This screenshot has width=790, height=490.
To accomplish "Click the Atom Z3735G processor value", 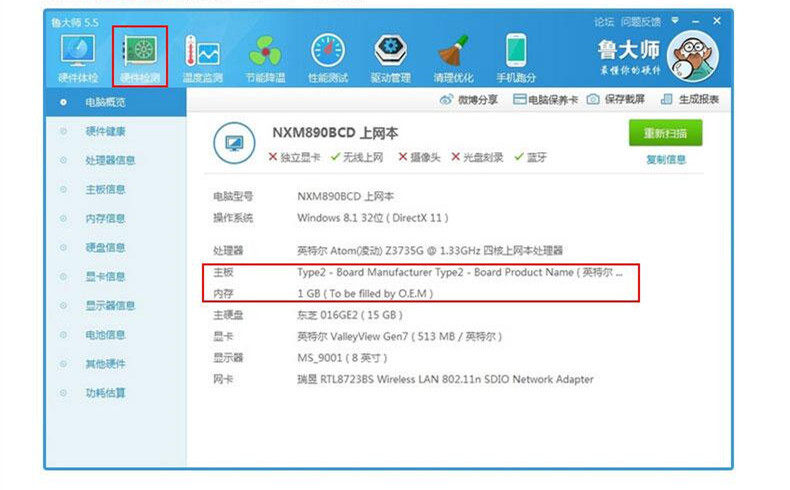I will pos(430,250).
